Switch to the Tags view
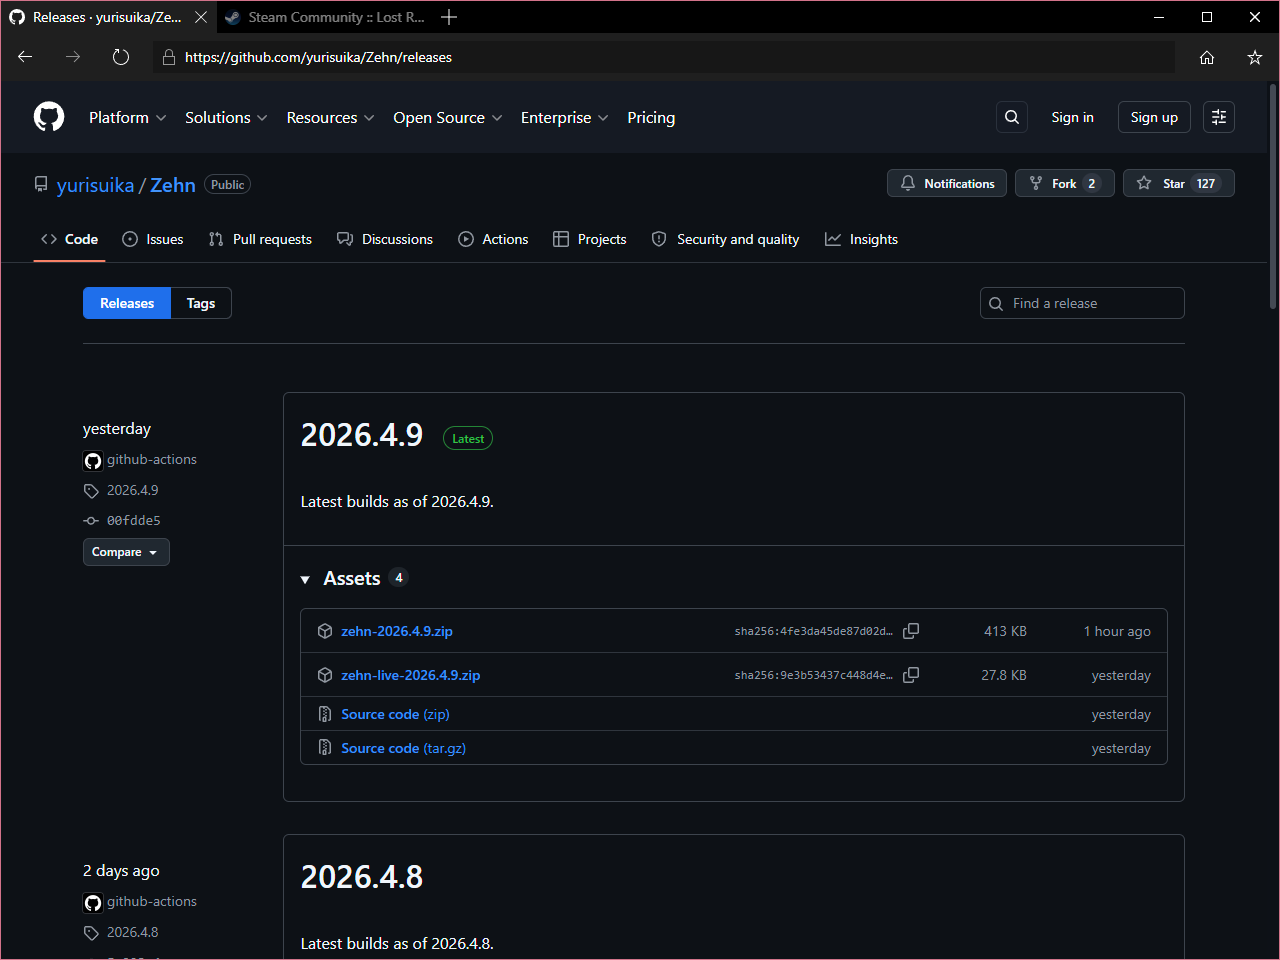1280x960 pixels. tap(201, 303)
